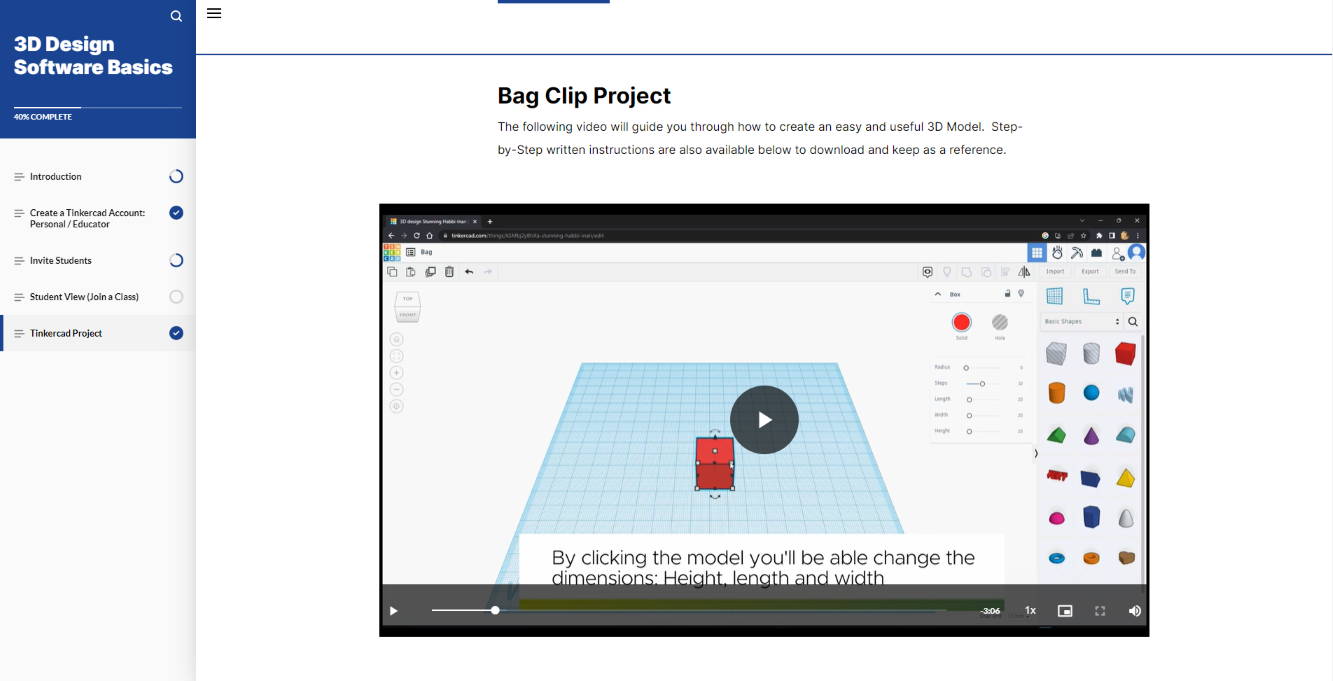Click the course completion progress bar
Image resolution: width=1333 pixels, height=681 pixels.
98,107
